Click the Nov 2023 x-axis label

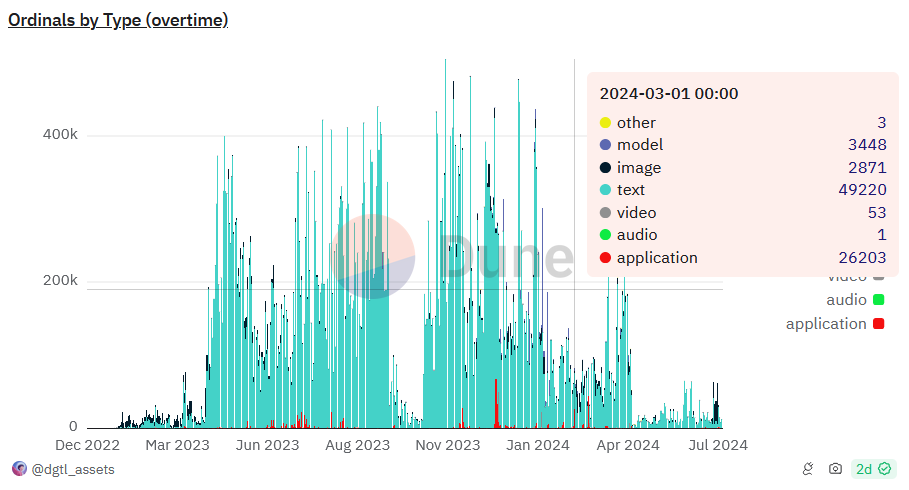[x=448, y=445]
